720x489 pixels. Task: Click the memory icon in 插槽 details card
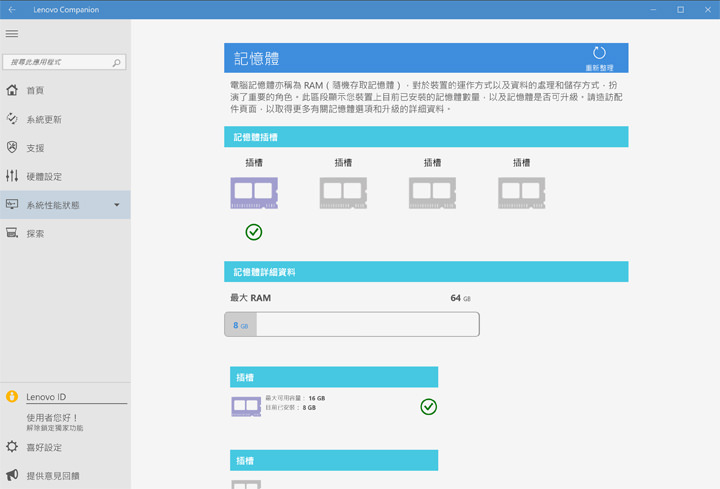246,406
